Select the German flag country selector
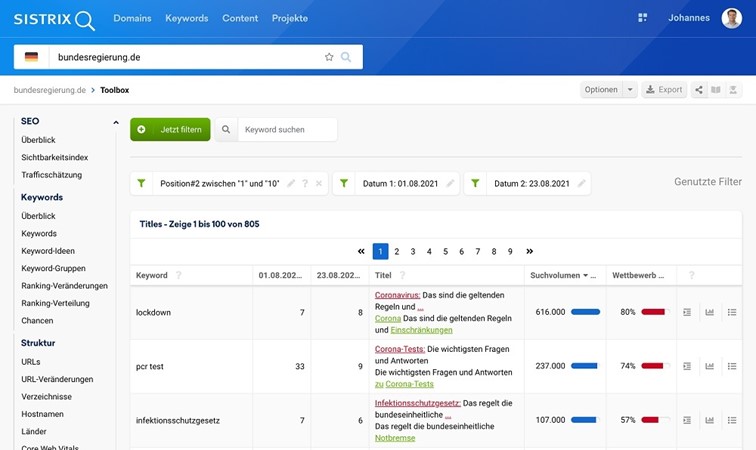Viewport: 756px width, 450px height. (x=31, y=57)
